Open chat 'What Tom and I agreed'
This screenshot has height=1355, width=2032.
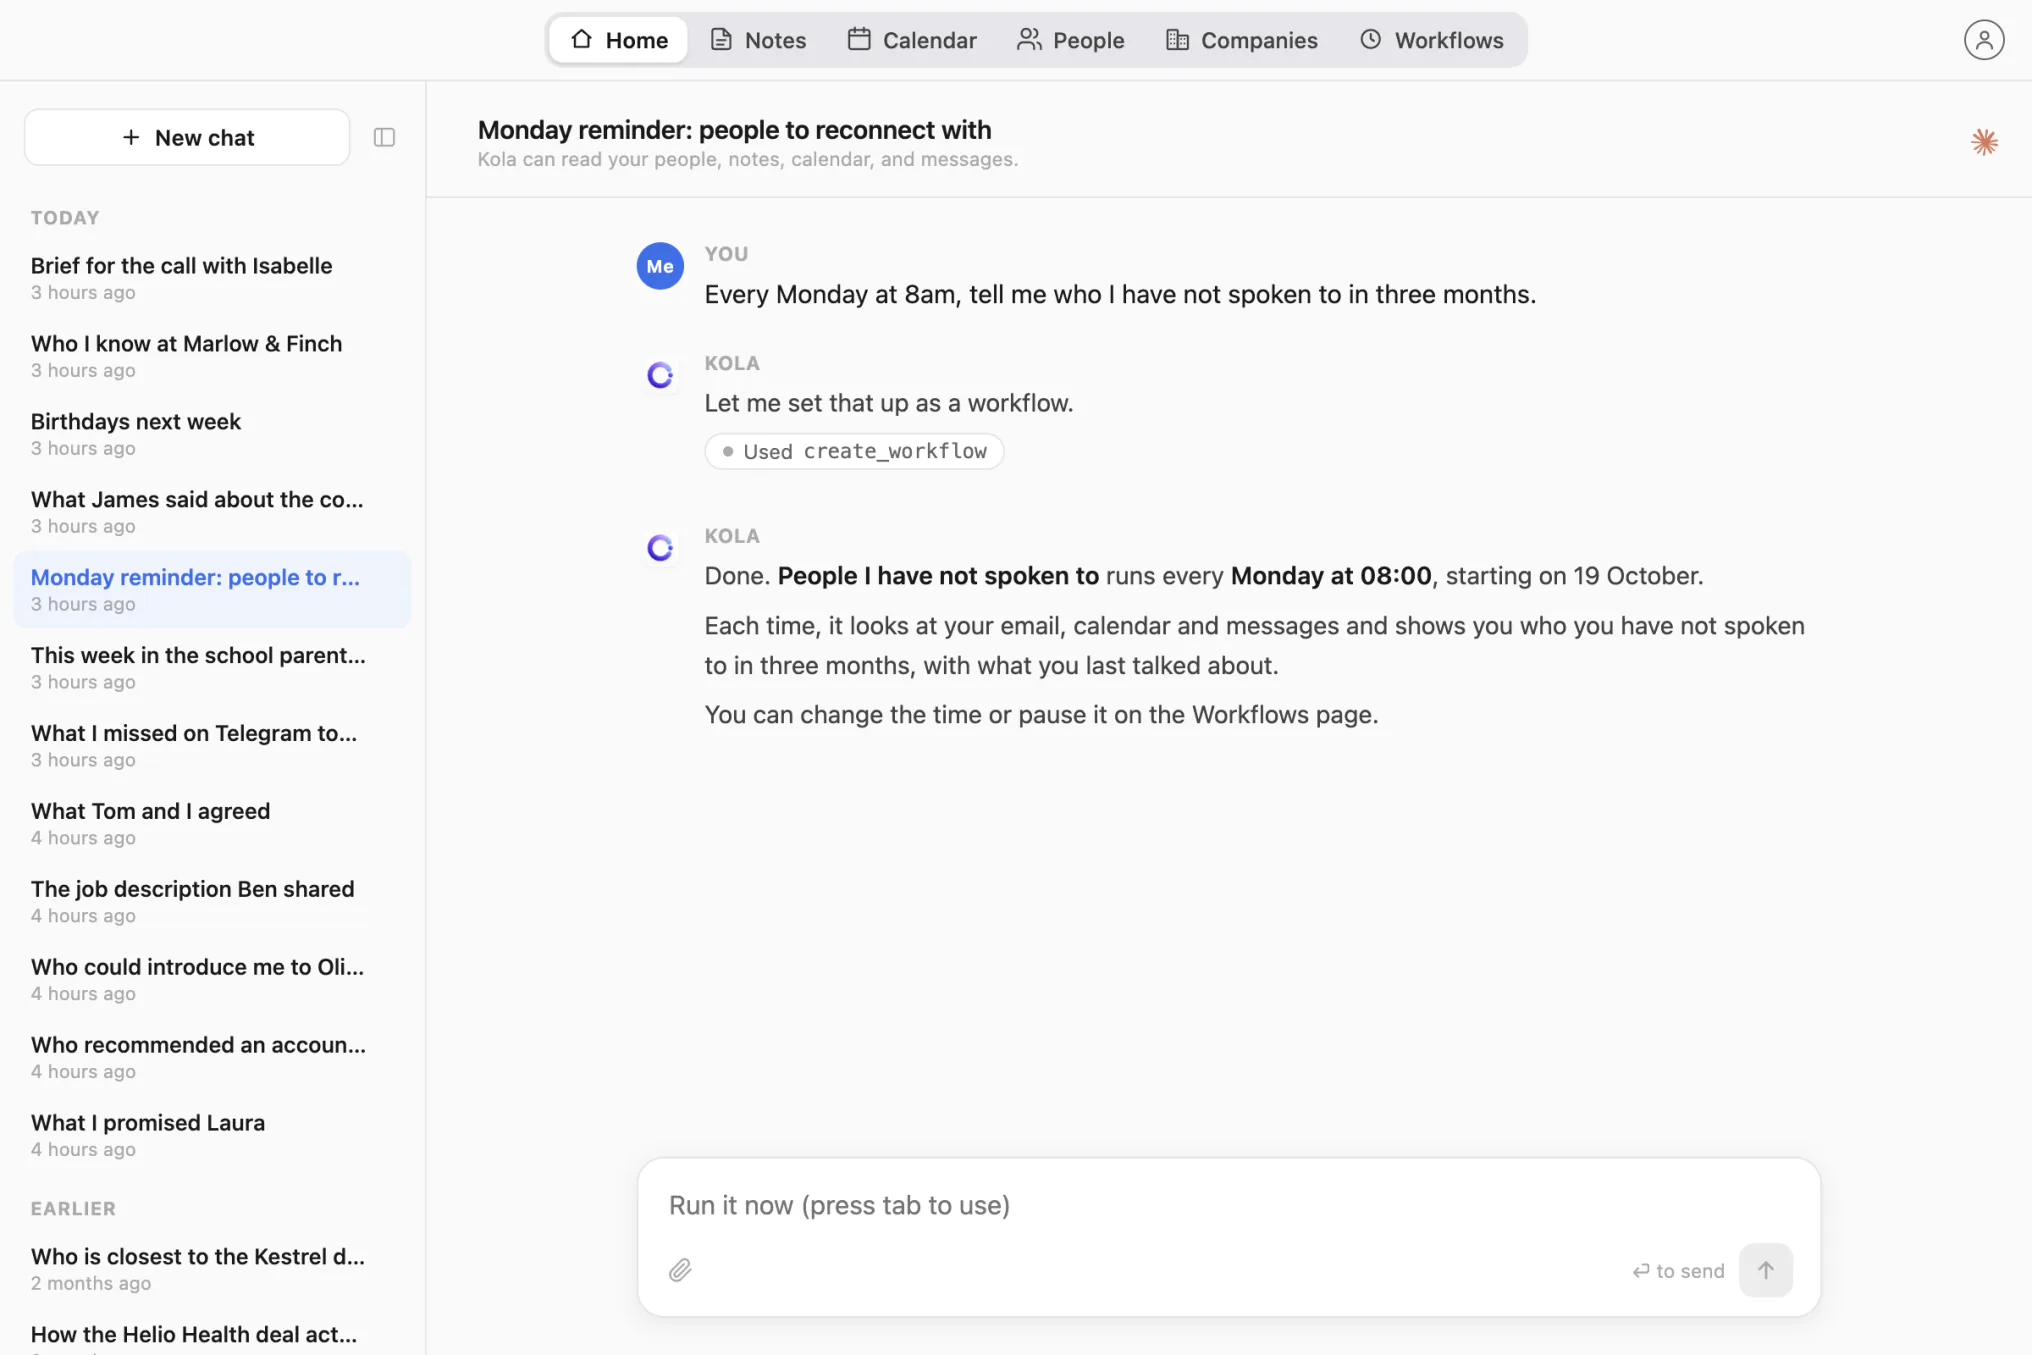pyautogui.click(x=212, y=824)
